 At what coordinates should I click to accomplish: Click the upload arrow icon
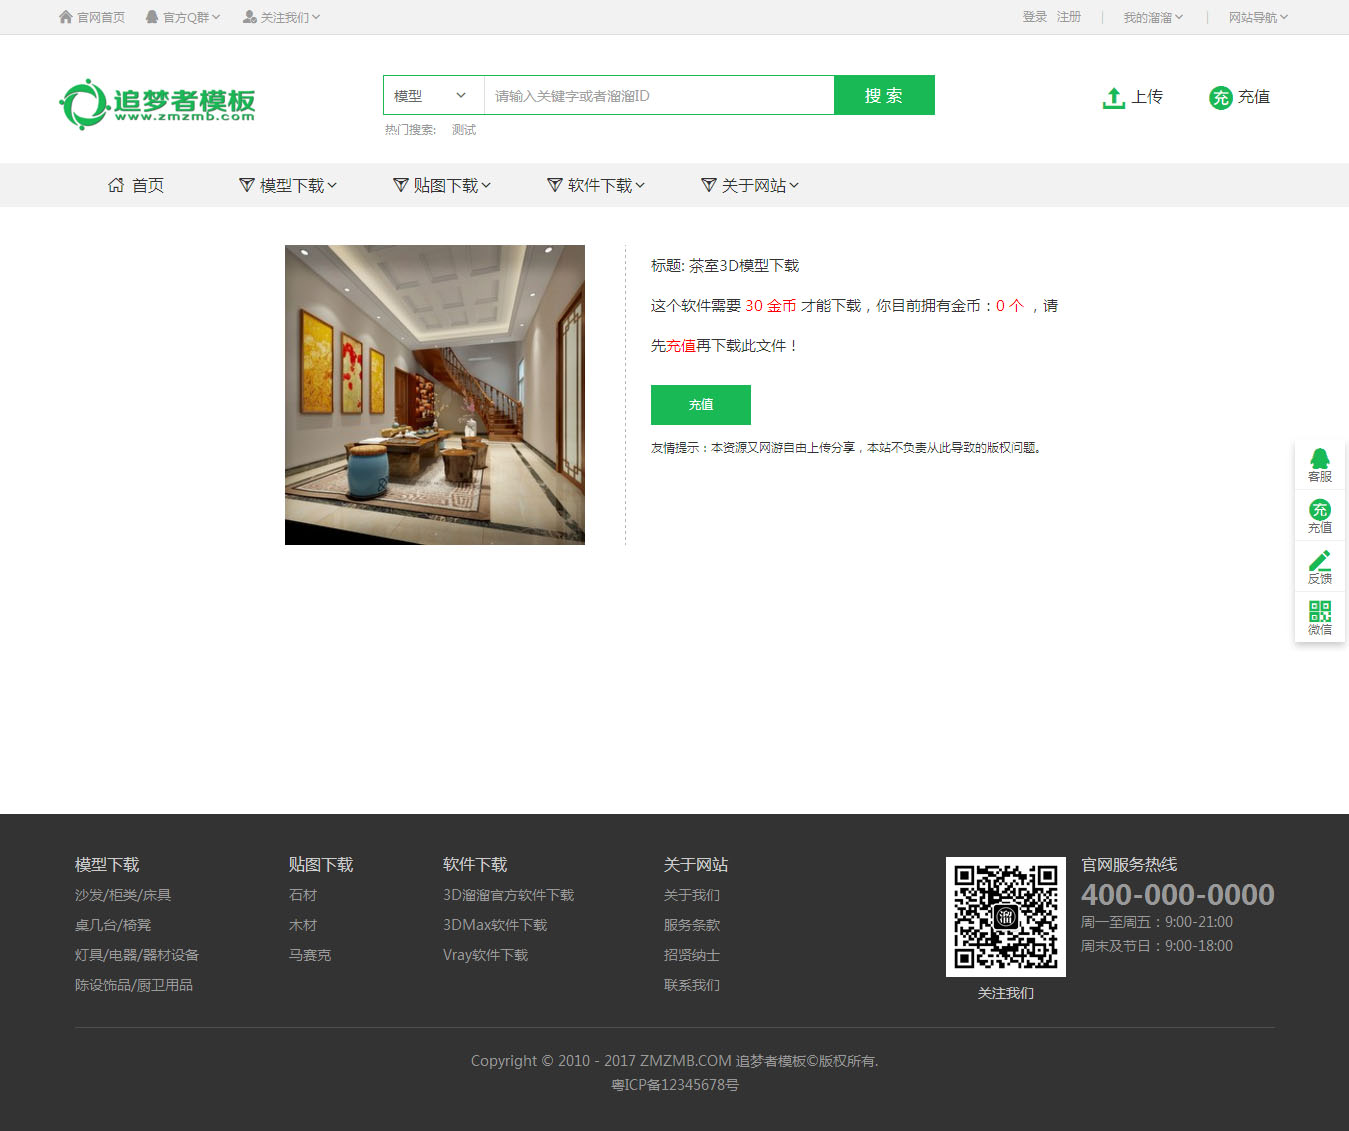click(1113, 97)
